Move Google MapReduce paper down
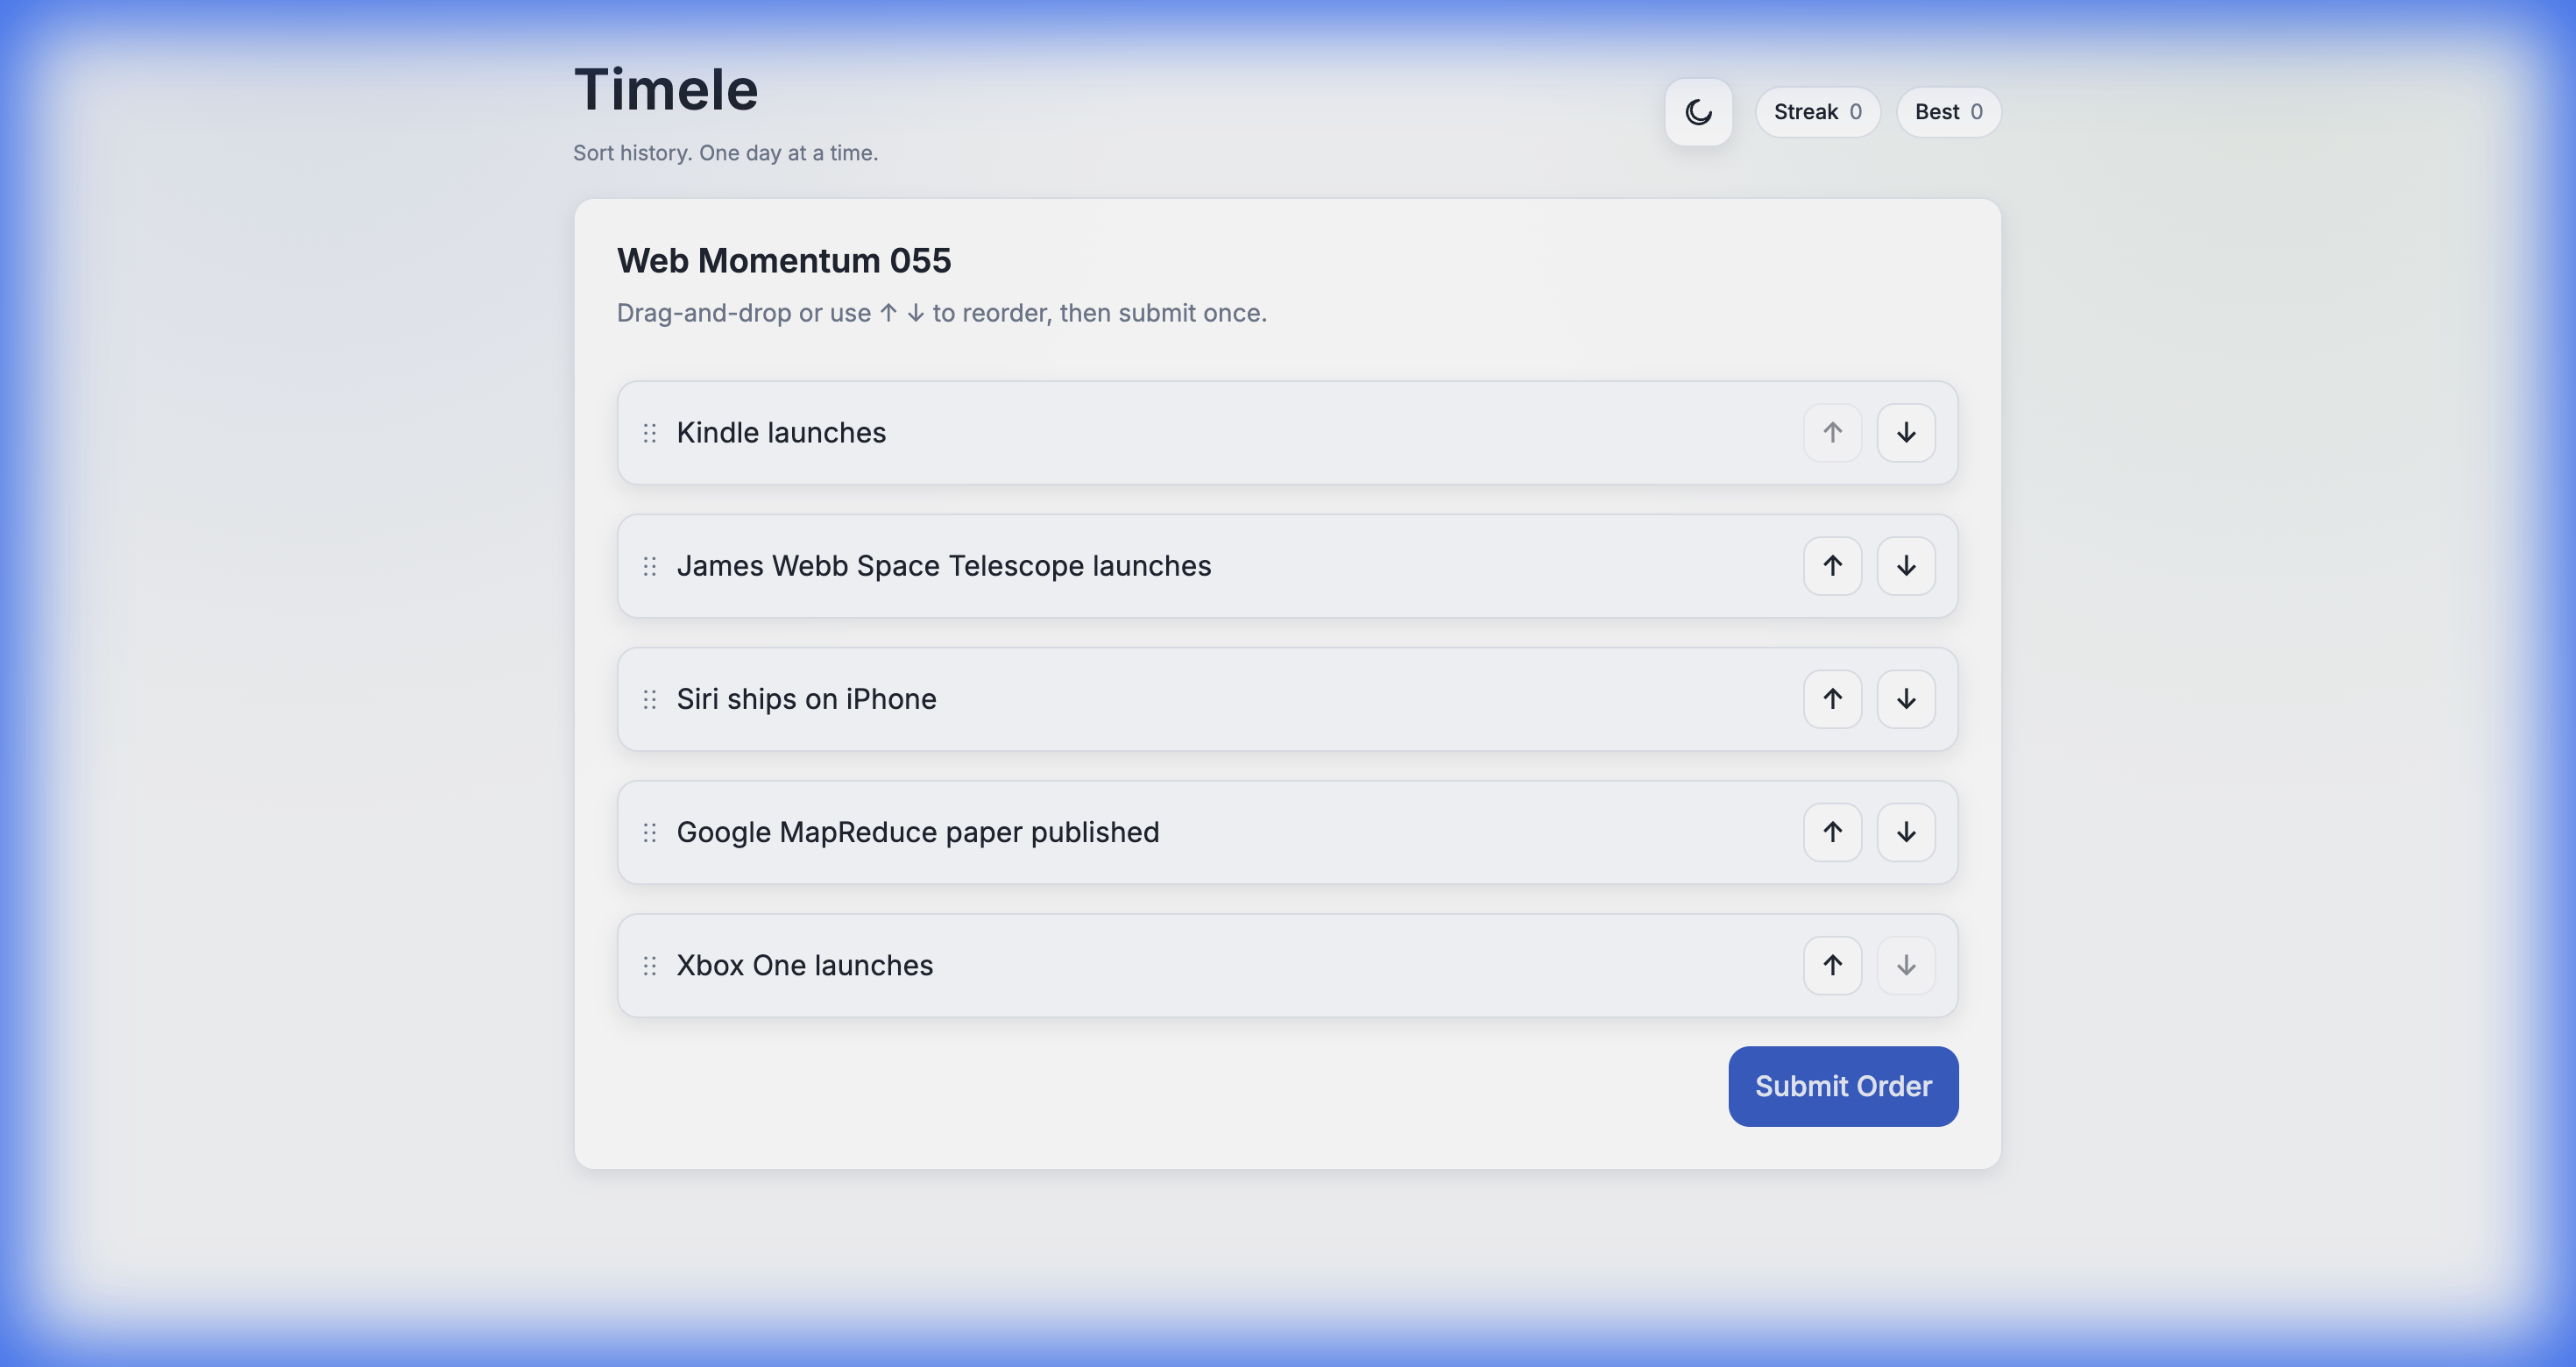2576x1367 pixels. pos(1905,832)
